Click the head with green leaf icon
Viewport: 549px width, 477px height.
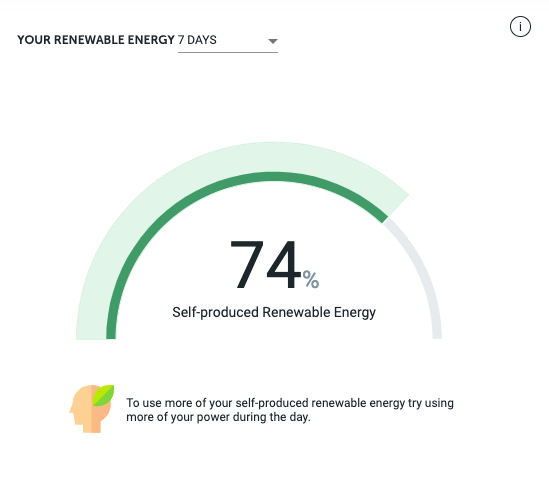click(92, 409)
